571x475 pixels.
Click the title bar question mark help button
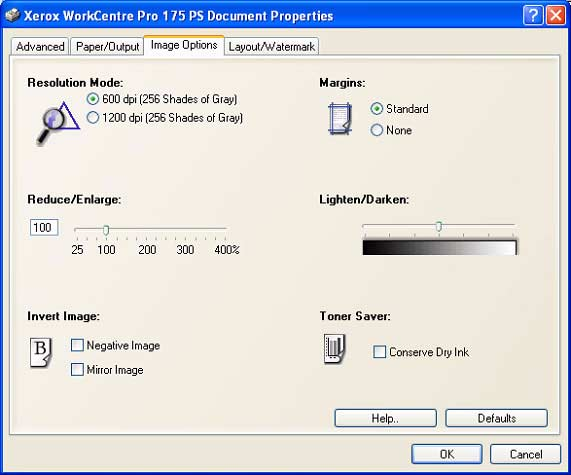pos(532,16)
